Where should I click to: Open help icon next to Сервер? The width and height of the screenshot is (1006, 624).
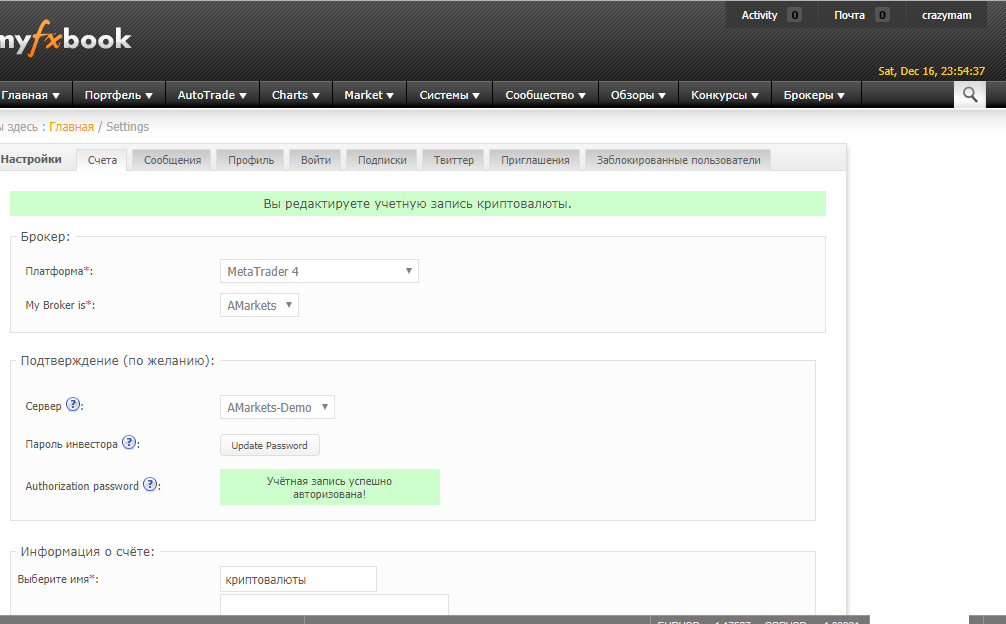pyautogui.click(x=73, y=405)
